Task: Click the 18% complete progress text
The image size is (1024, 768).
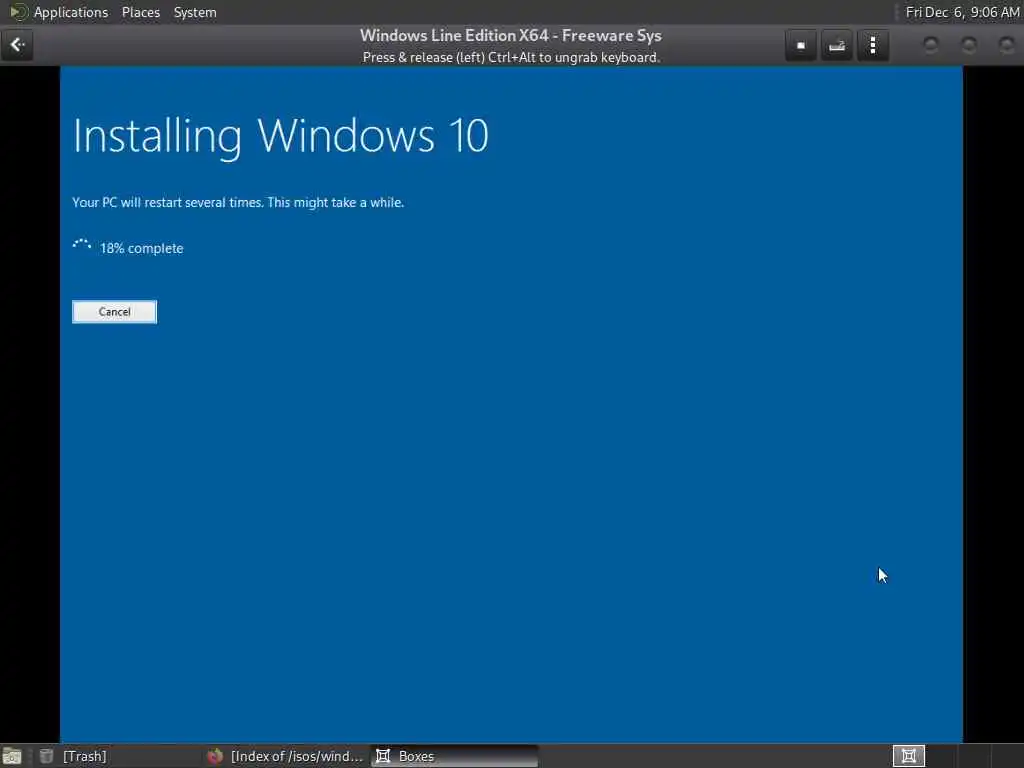Action: [x=141, y=248]
